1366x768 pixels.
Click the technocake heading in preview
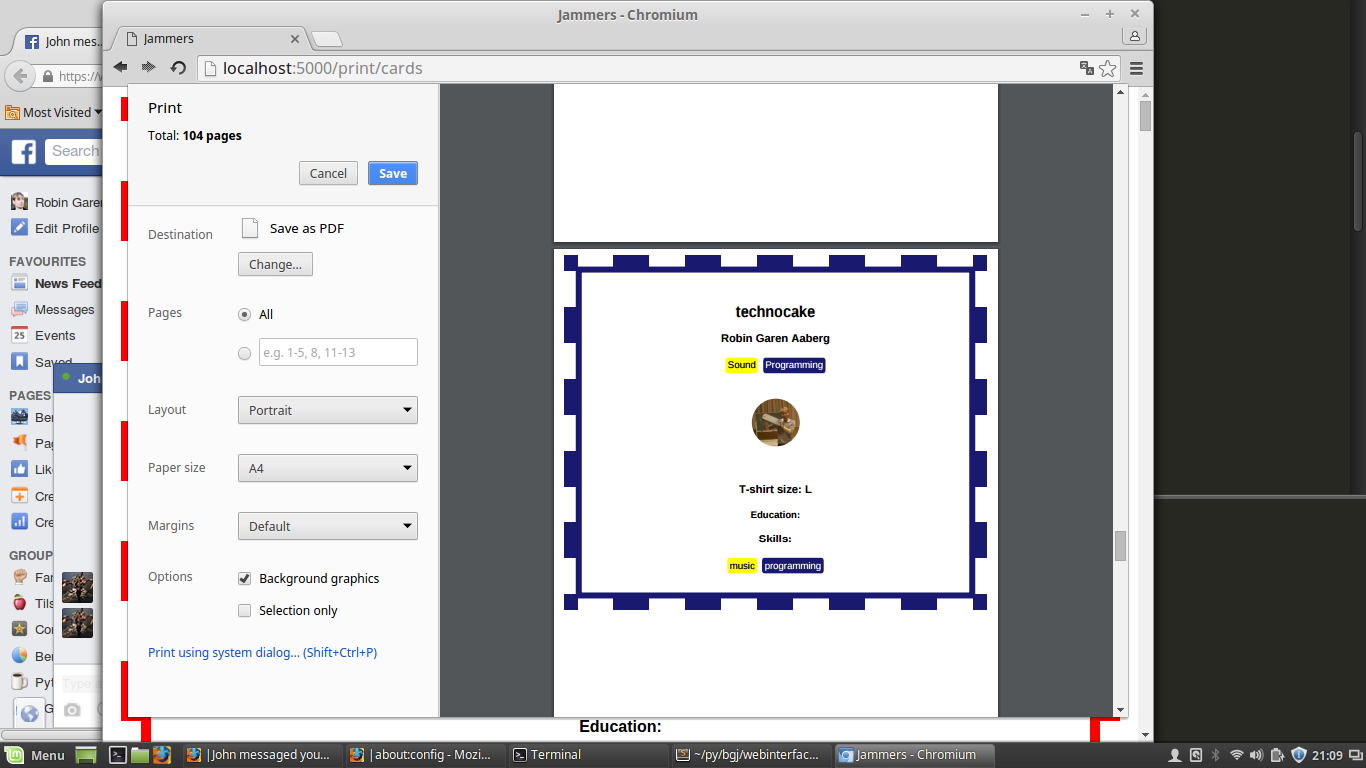[x=775, y=312]
